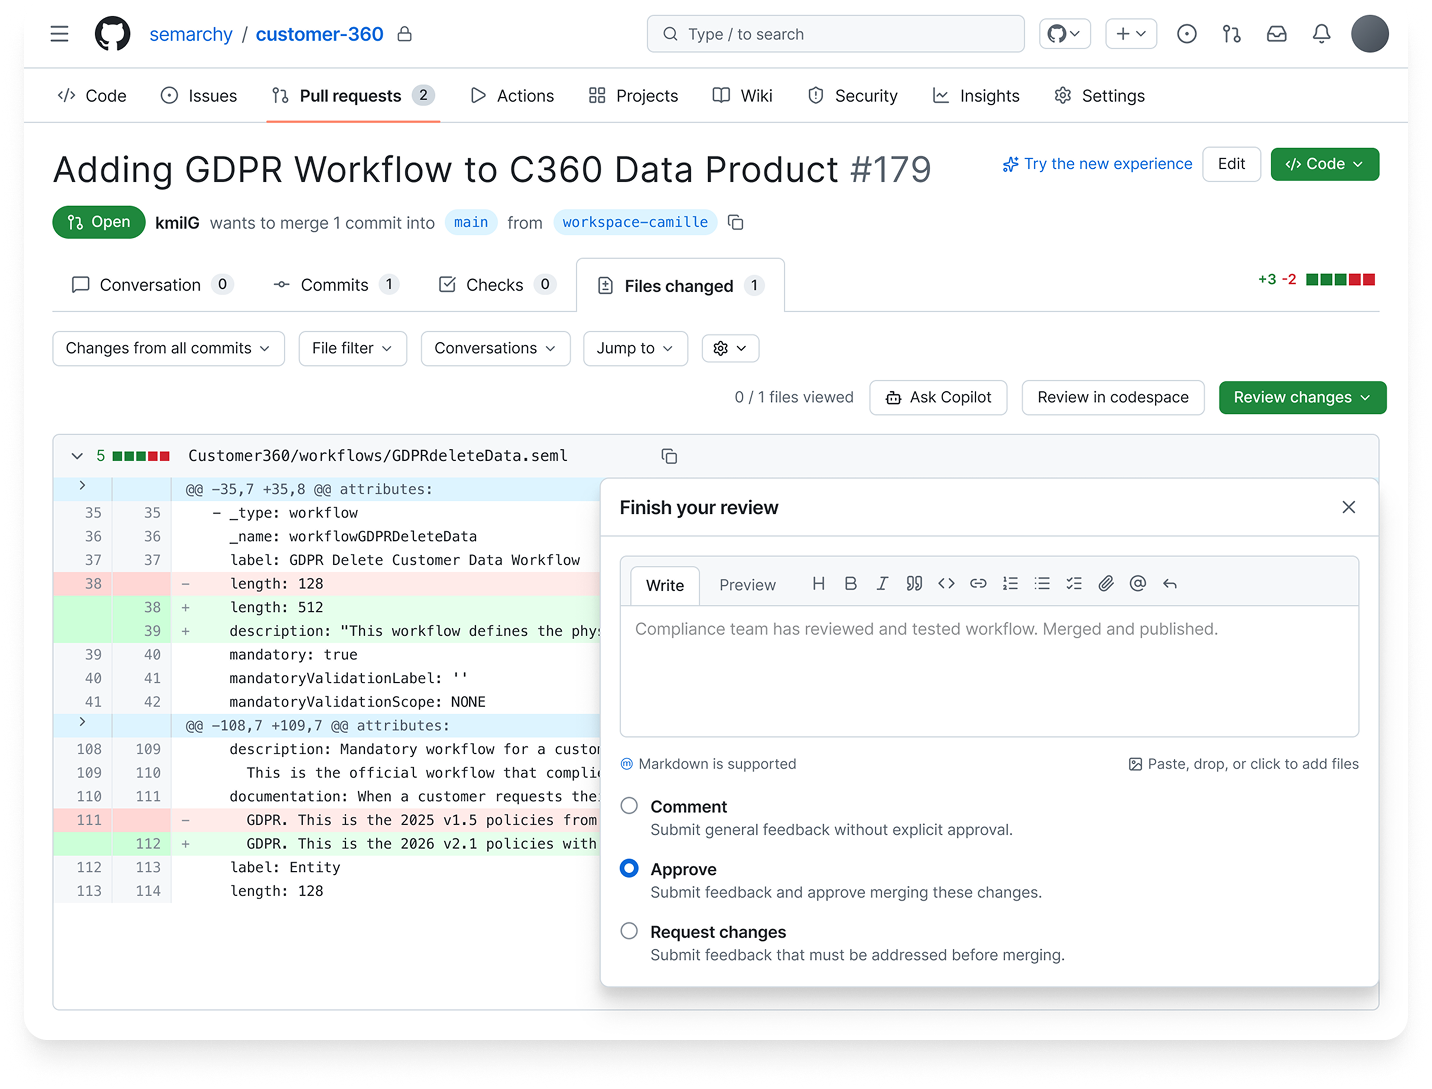Open the Copilot menu in header
The height and width of the screenshot is (1089, 1432).
pyautogui.click(x=1064, y=34)
